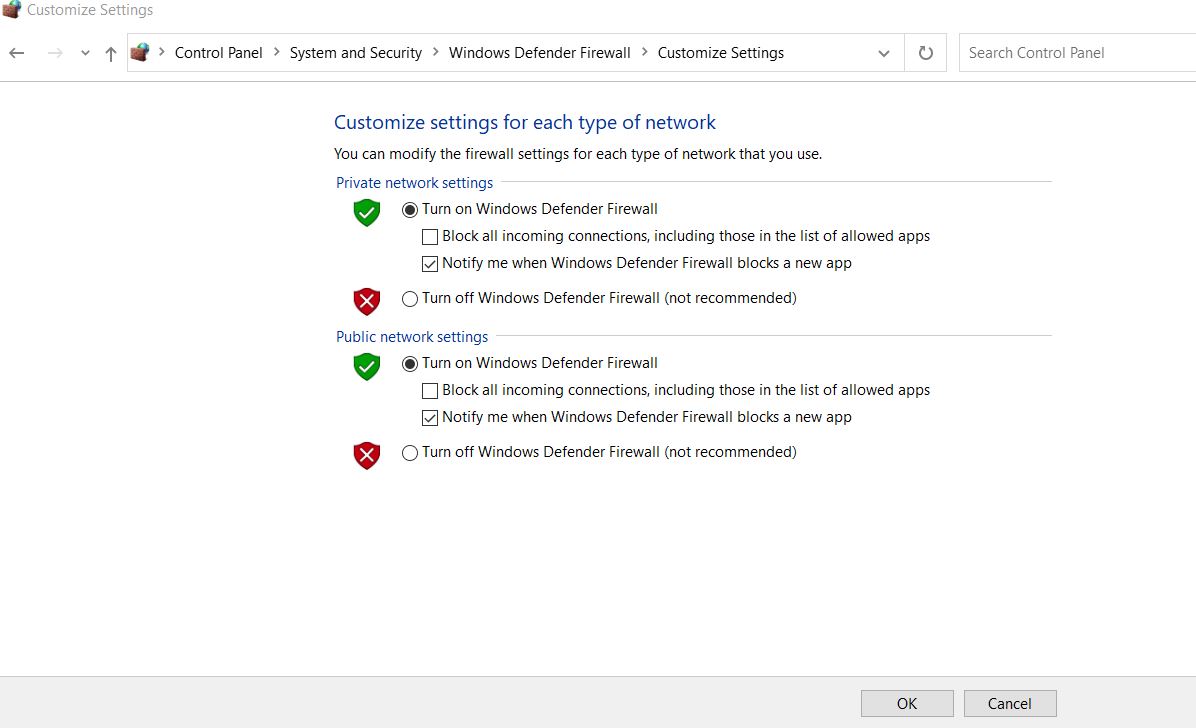Click text You can modify the firewall settings
1196x728 pixels.
point(578,154)
